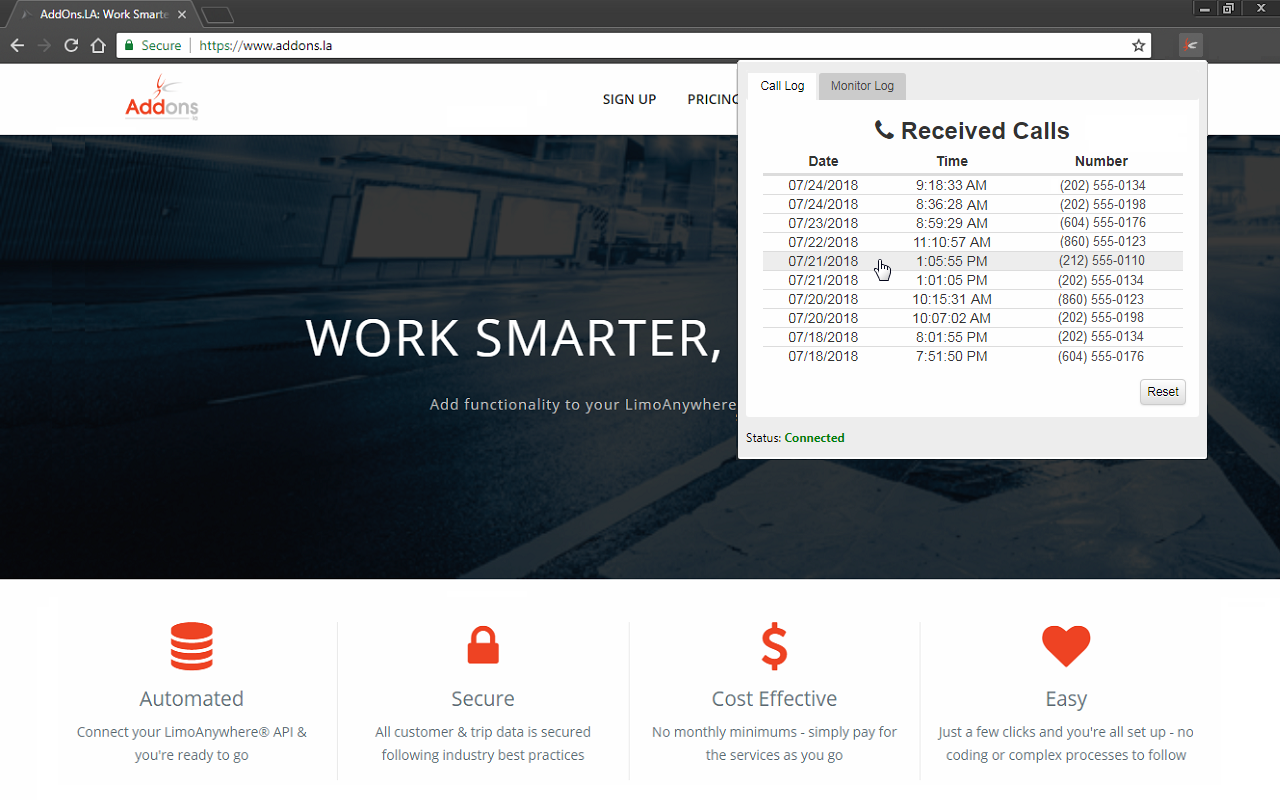Screen dimensions: 1280x800
Task: Click the Easy heart icon
Action: coord(1066,646)
